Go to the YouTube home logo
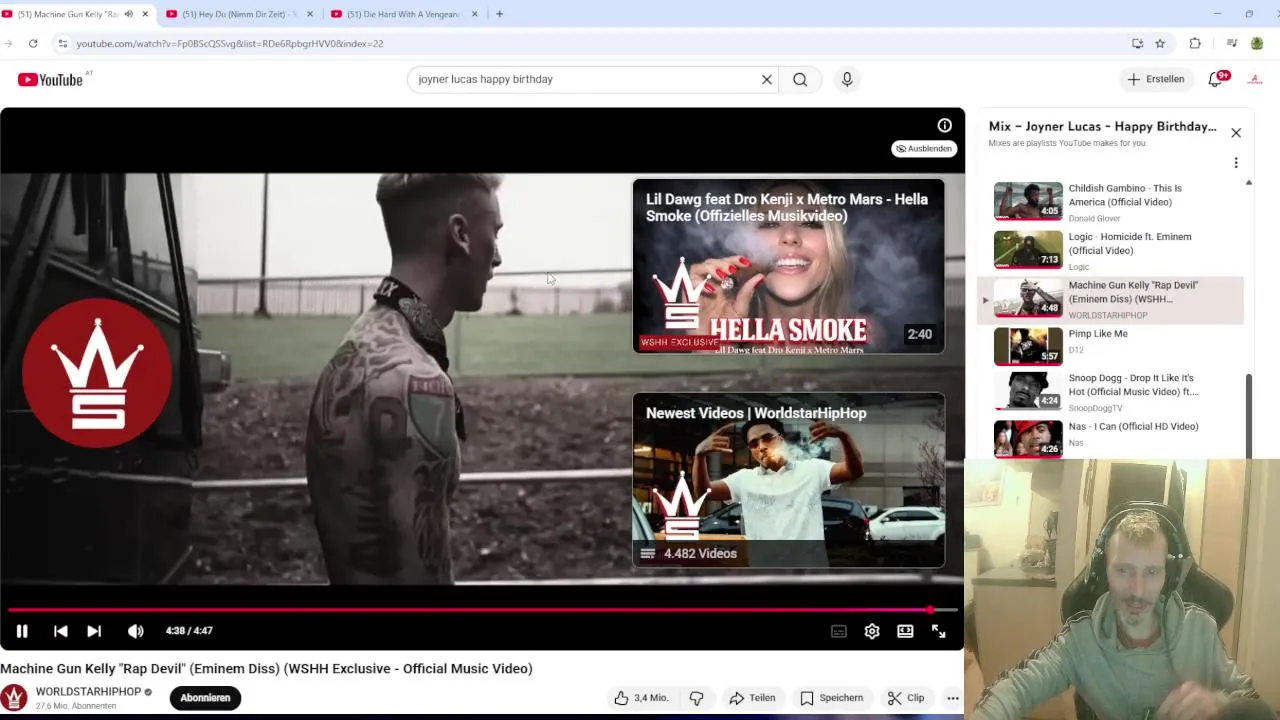The height and width of the screenshot is (720, 1280). coord(50,79)
